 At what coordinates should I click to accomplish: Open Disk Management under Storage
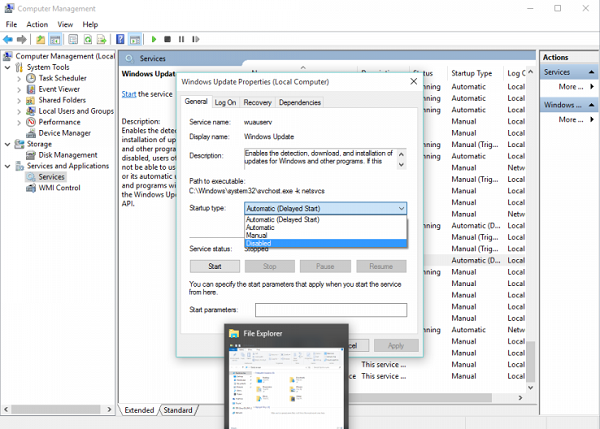[x=68, y=155]
